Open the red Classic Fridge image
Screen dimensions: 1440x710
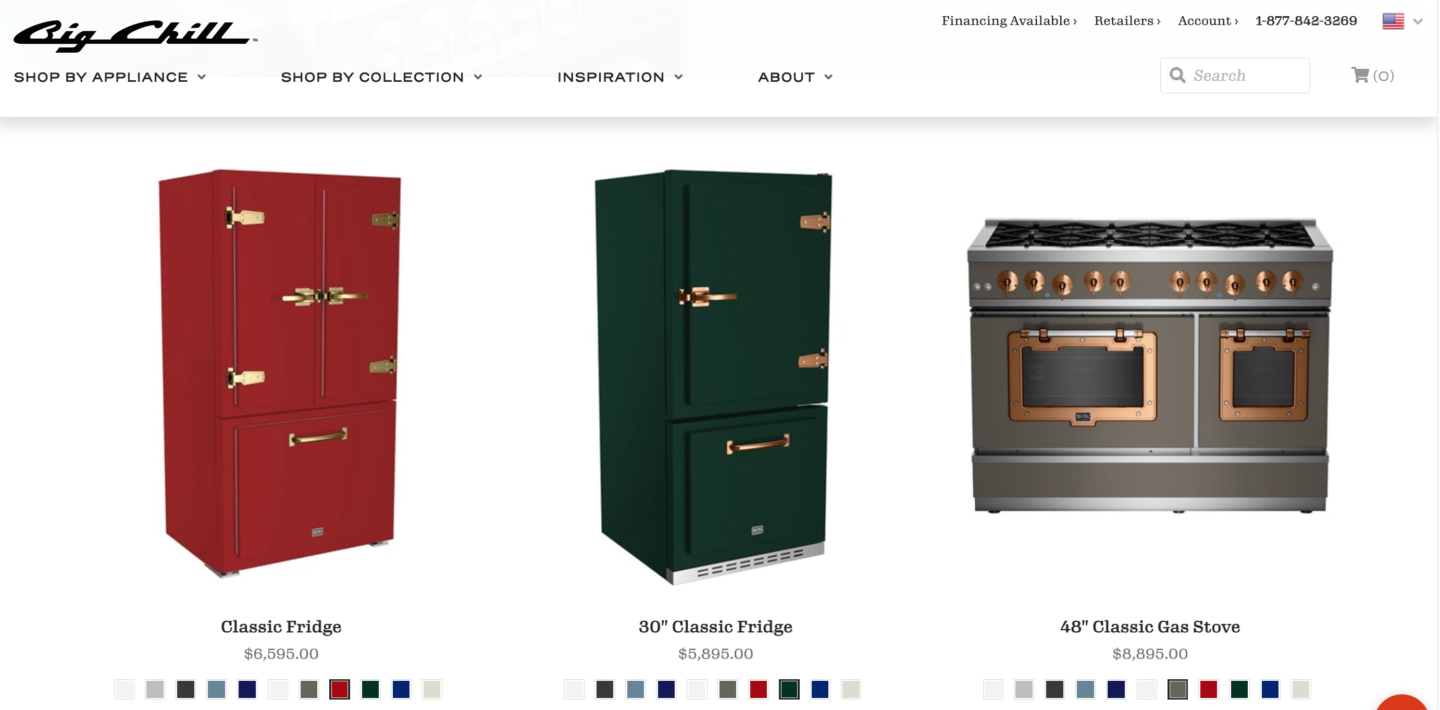tap(281, 373)
